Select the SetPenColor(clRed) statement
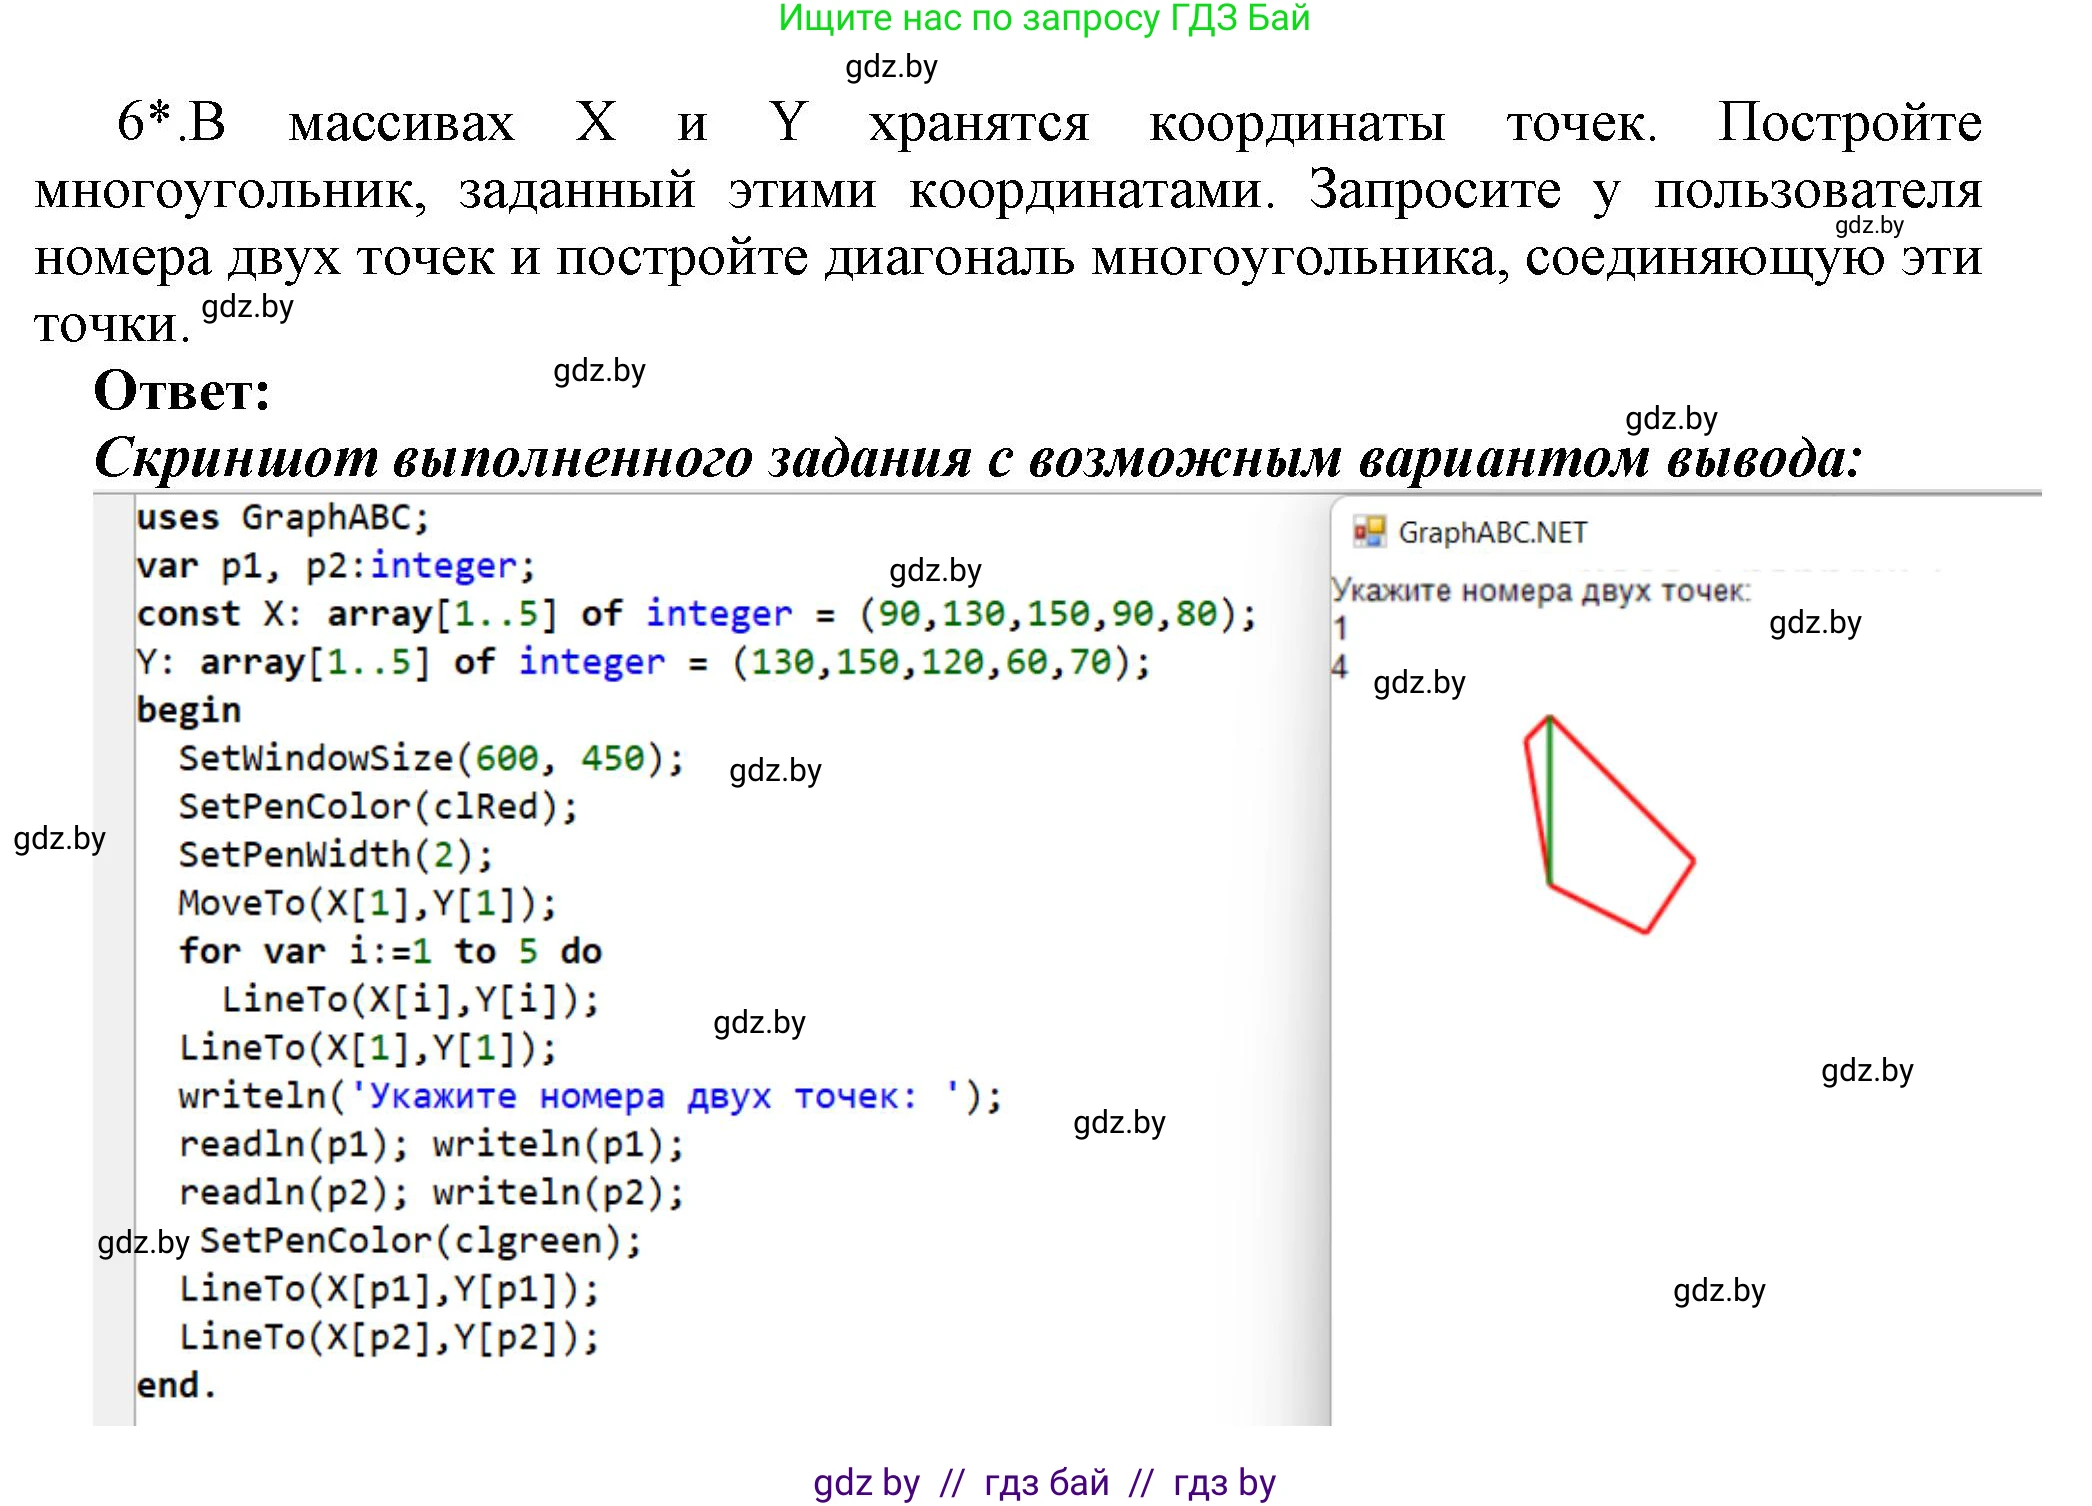The image size is (2092, 1506). pyautogui.click(x=378, y=806)
